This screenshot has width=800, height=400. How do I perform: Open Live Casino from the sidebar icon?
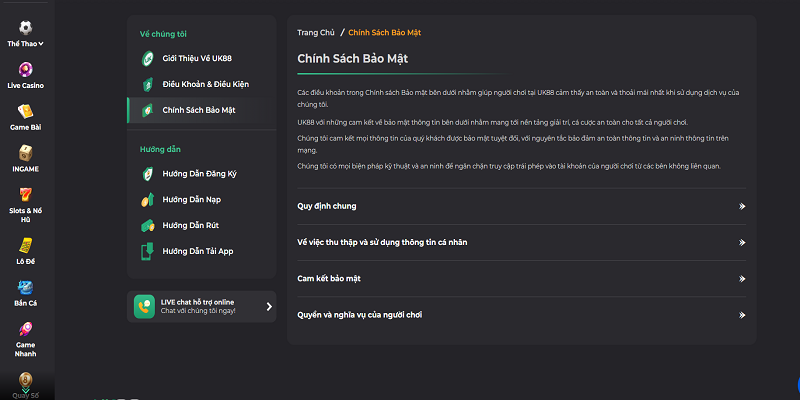26,68
